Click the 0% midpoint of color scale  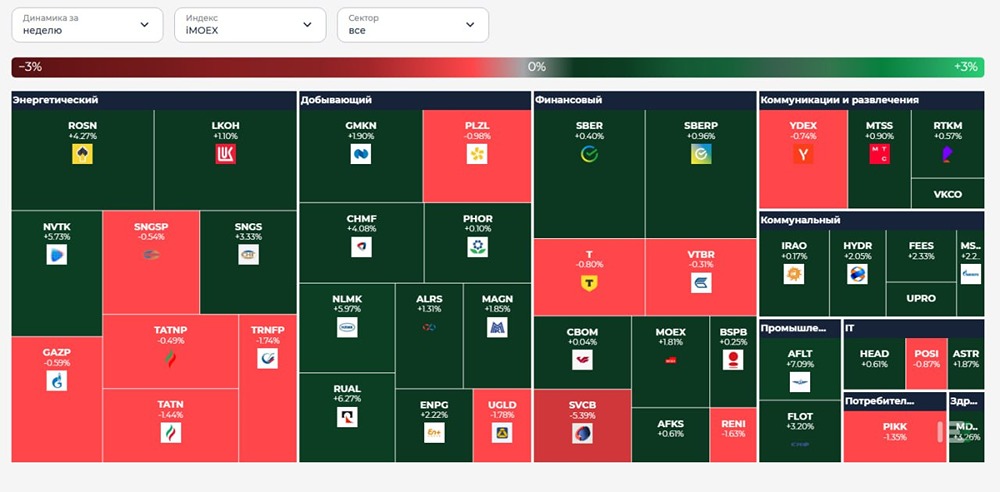tap(536, 67)
